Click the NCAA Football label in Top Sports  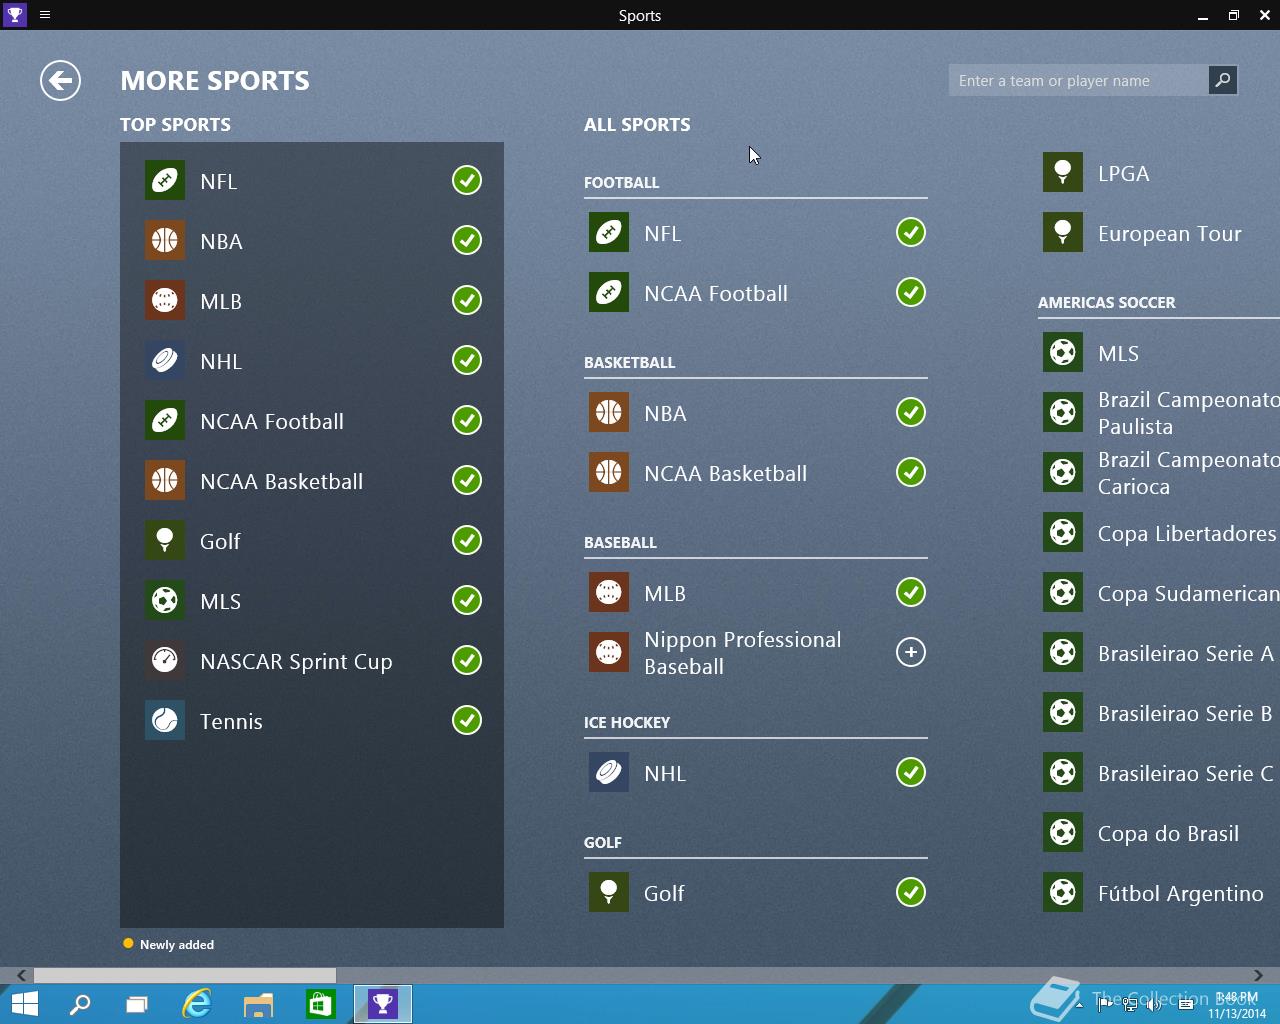[x=272, y=421]
